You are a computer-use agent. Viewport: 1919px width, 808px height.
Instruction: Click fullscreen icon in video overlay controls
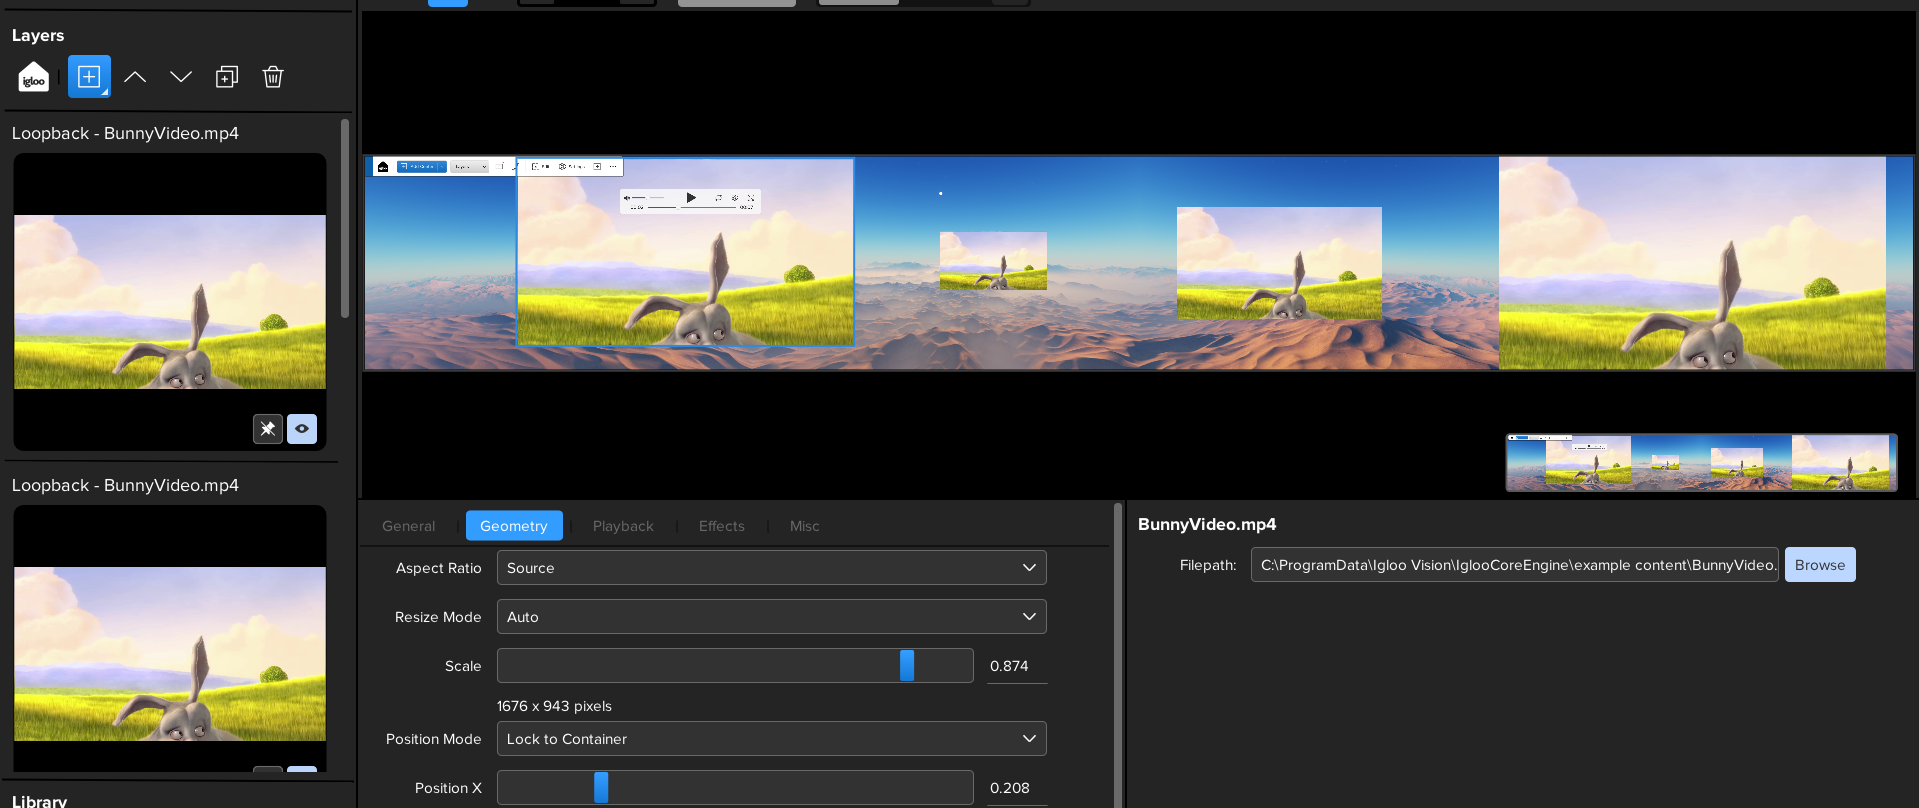pos(750,198)
